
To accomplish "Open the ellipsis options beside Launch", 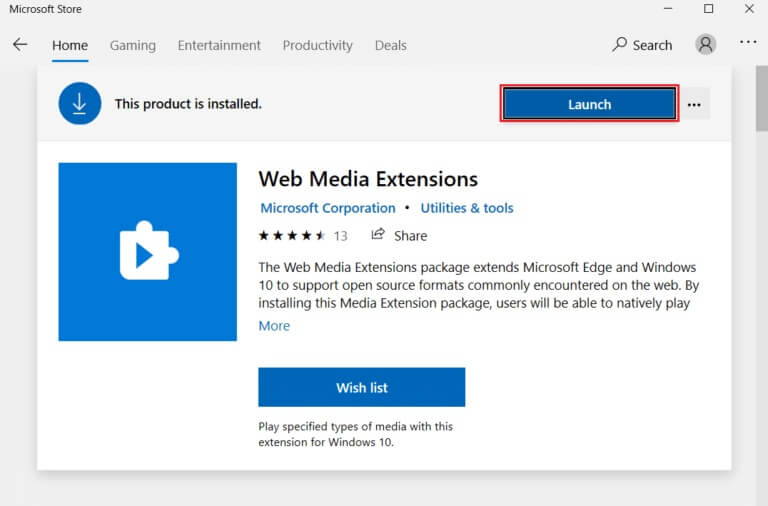I will click(x=694, y=104).
